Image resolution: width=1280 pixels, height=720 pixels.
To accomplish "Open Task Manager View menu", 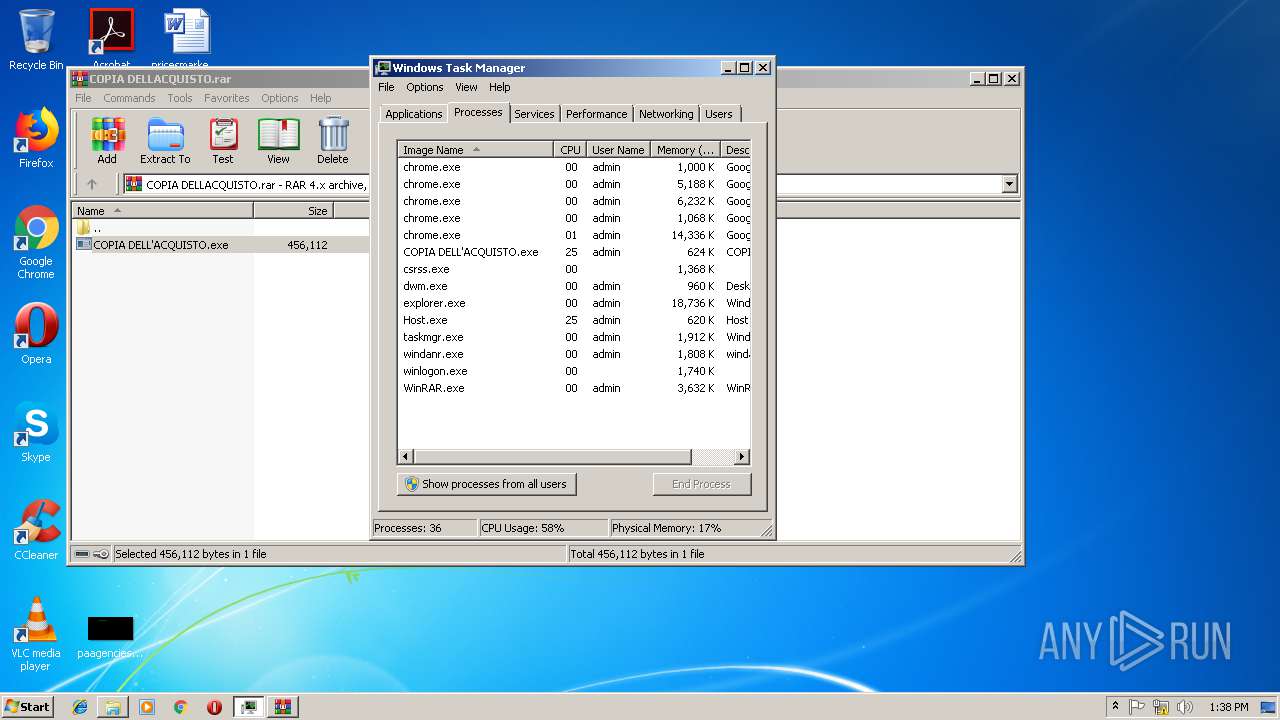I will [x=466, y=87].
